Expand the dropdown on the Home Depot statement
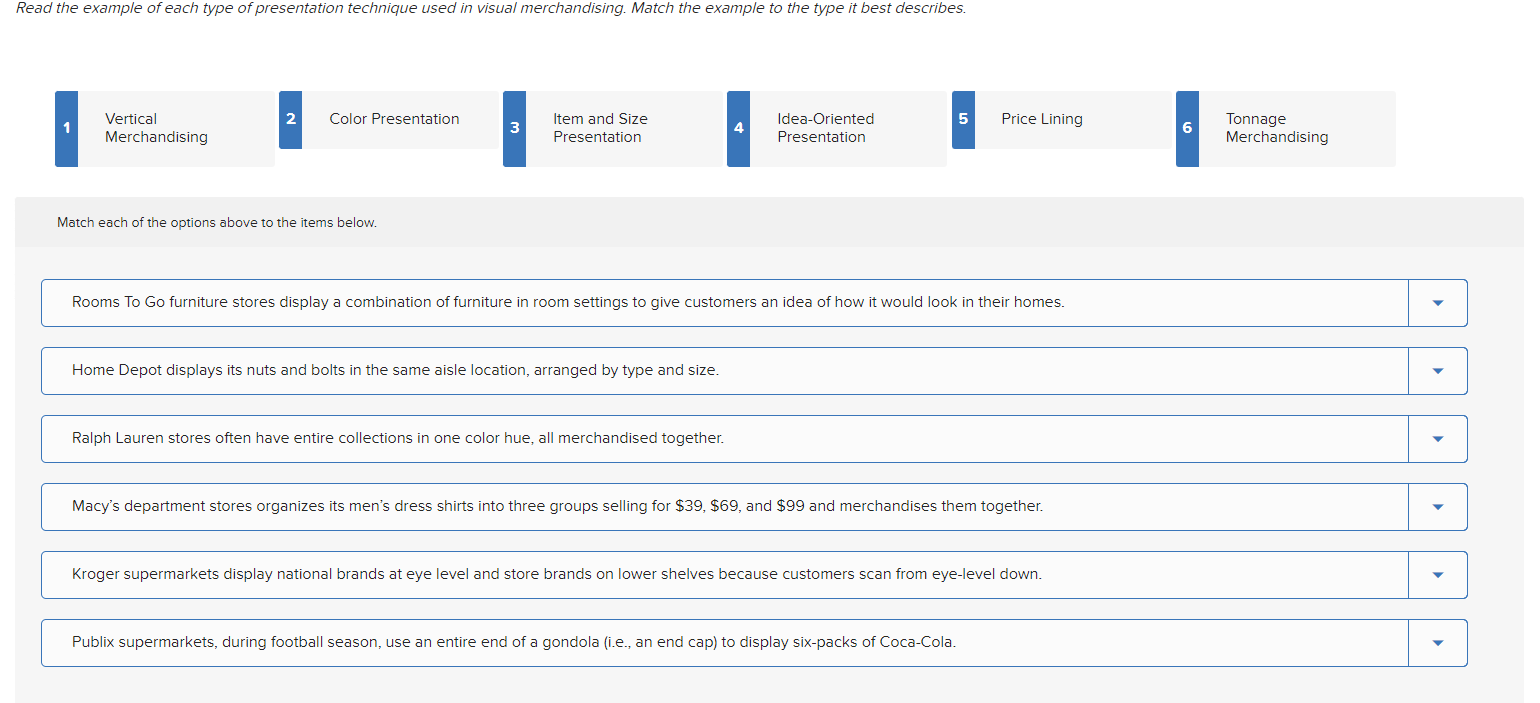 click(1438, 370)
